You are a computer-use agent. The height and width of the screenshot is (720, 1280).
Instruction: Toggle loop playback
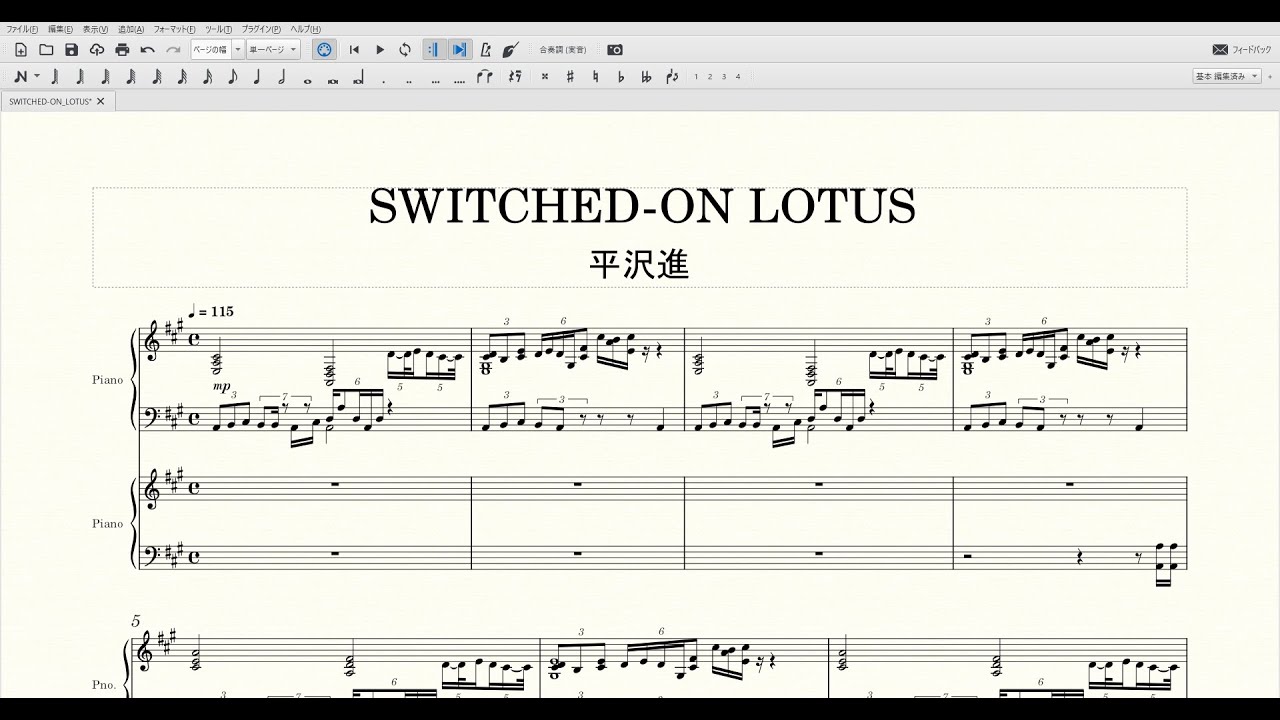coord(405,49)
